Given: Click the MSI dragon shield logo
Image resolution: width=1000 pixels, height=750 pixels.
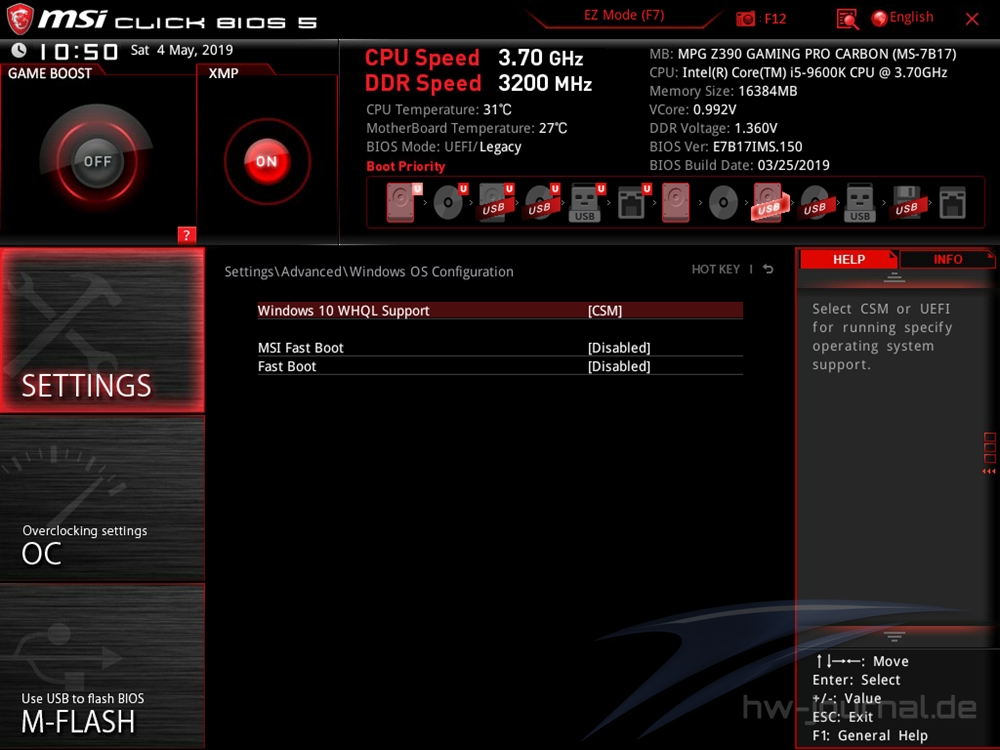Looking at the screenshot, I should (x=19, y=19).
